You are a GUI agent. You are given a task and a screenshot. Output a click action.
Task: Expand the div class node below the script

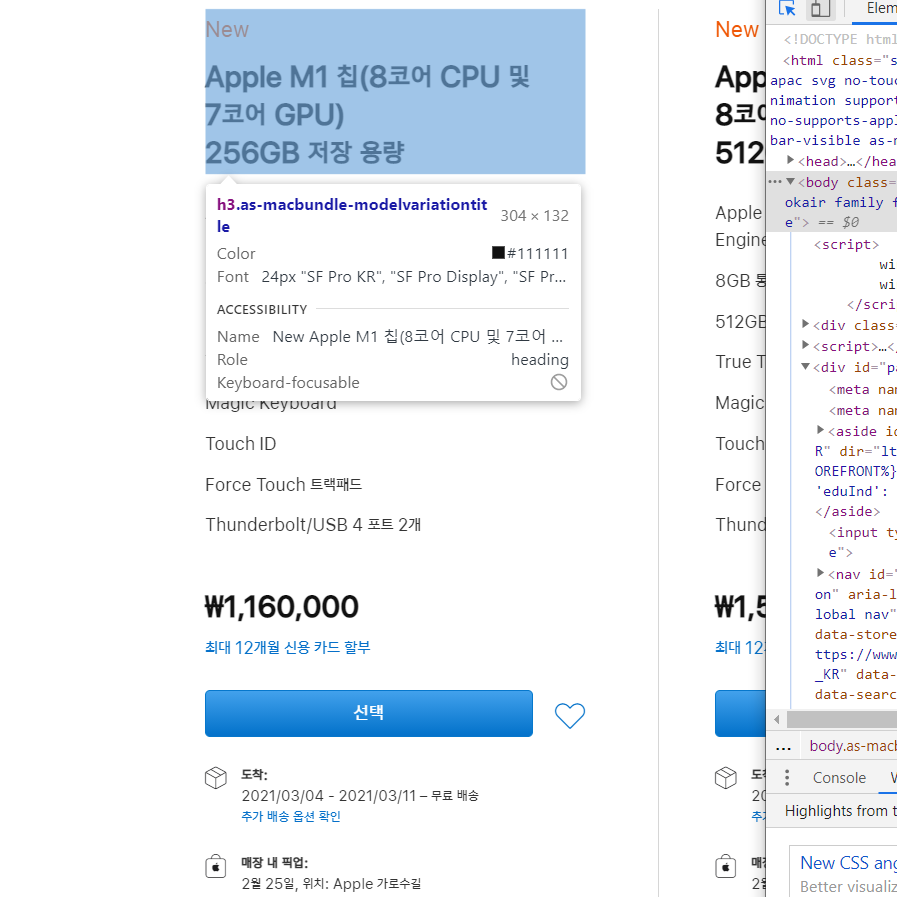click(x=805, y=324)
